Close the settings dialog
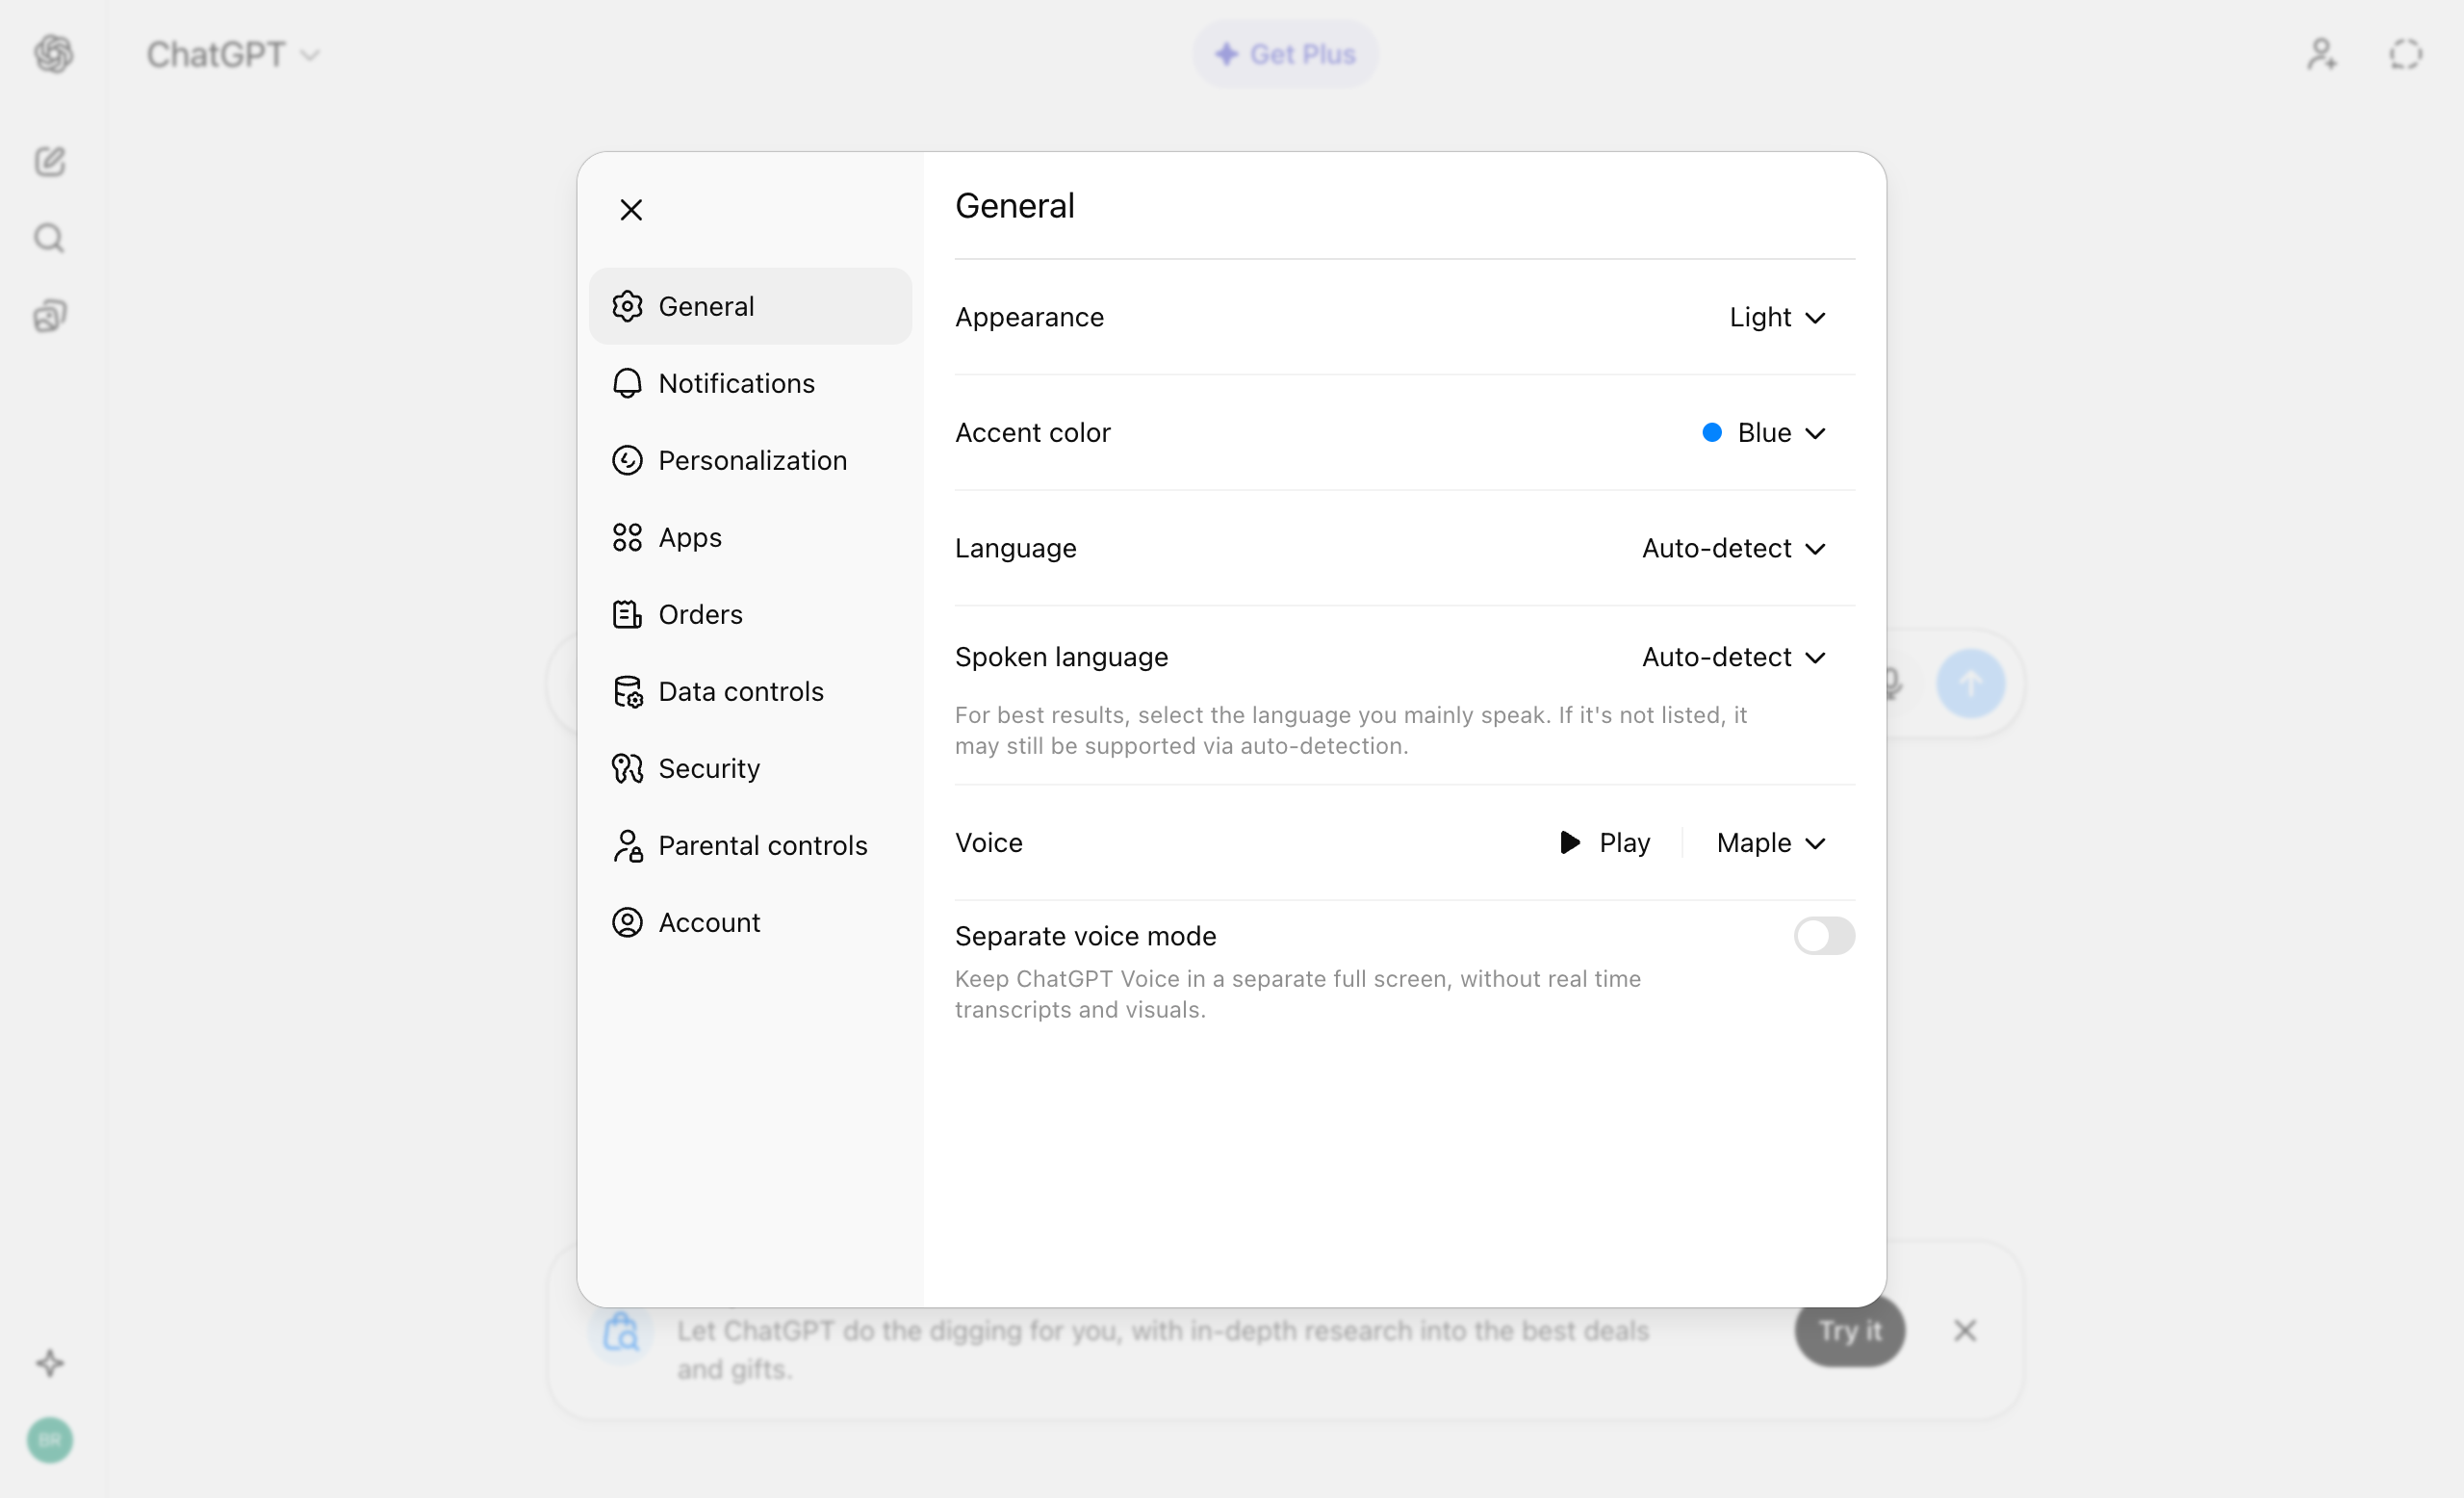 [631, 210]
